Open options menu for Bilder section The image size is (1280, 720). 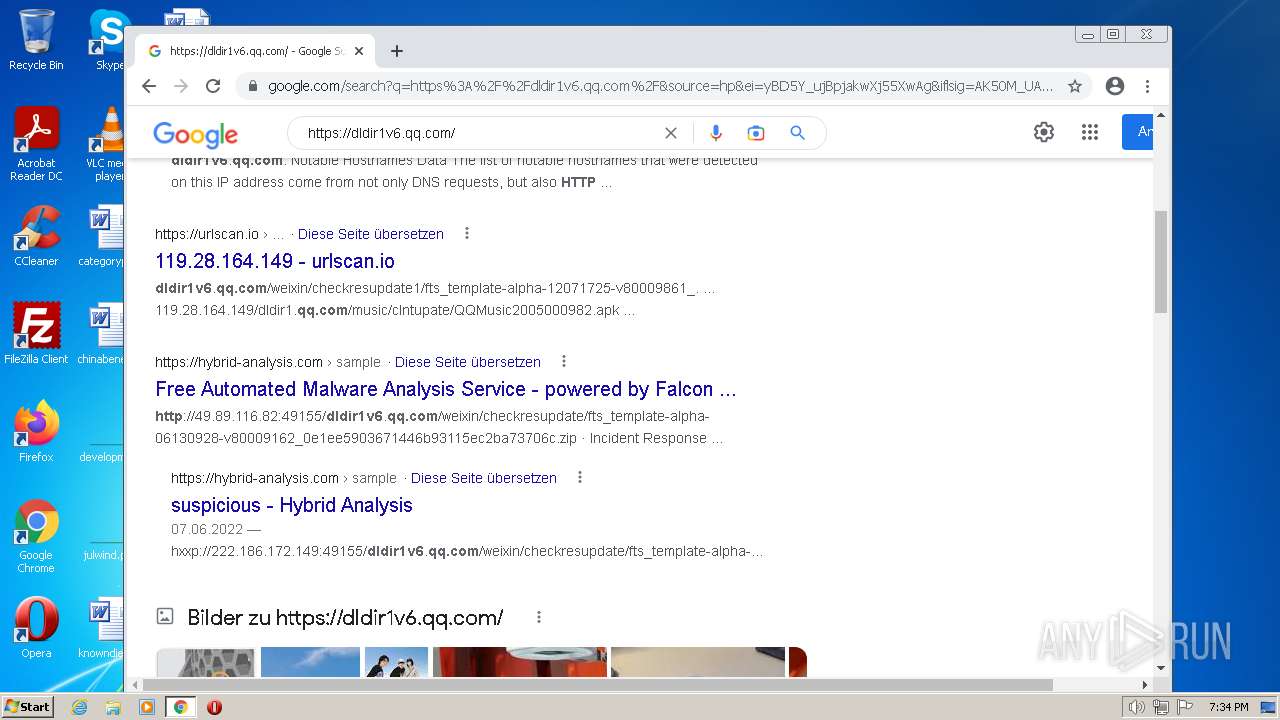click(539, 618)
